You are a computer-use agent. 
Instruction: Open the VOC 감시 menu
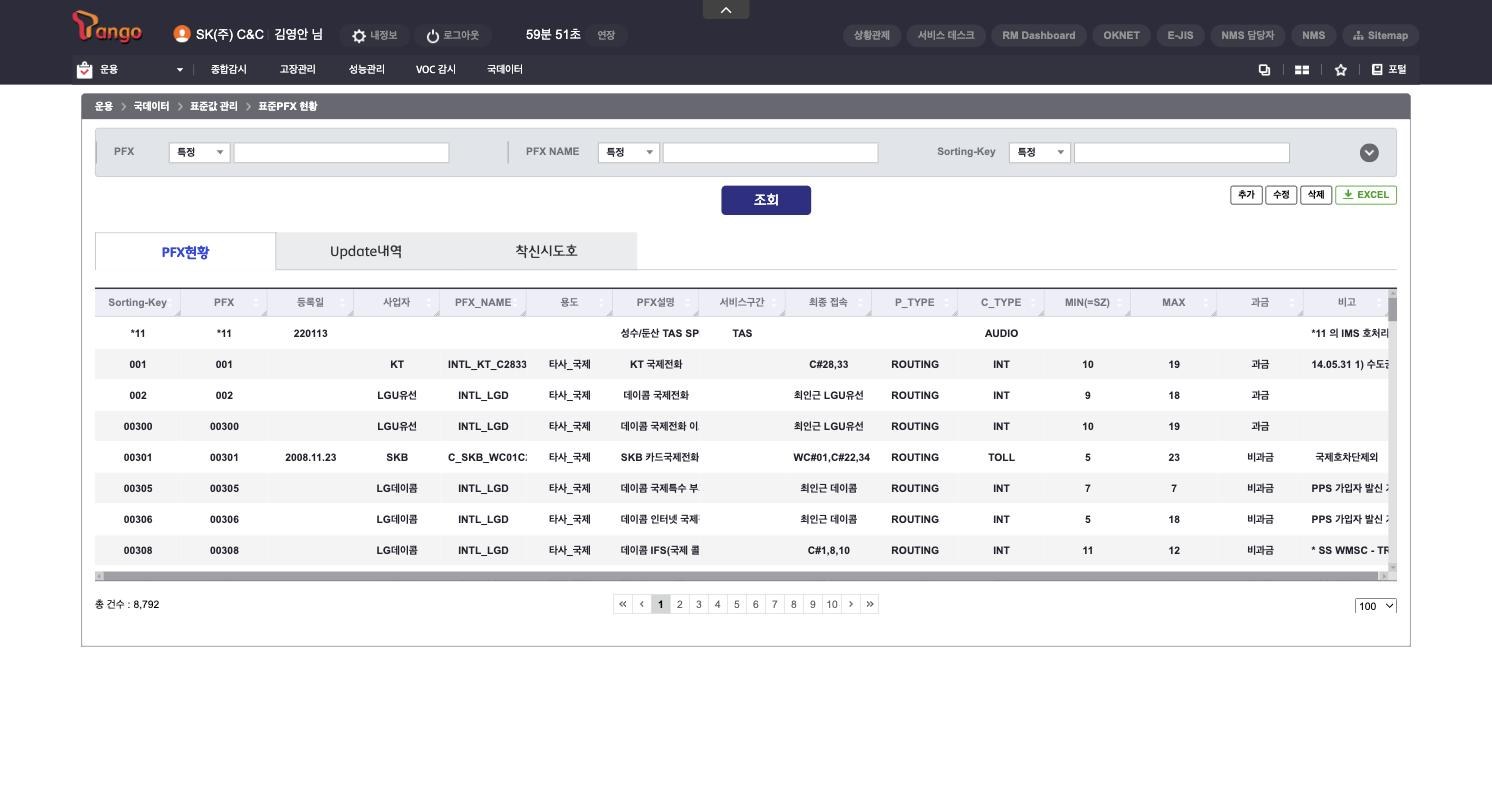(436, 70)
